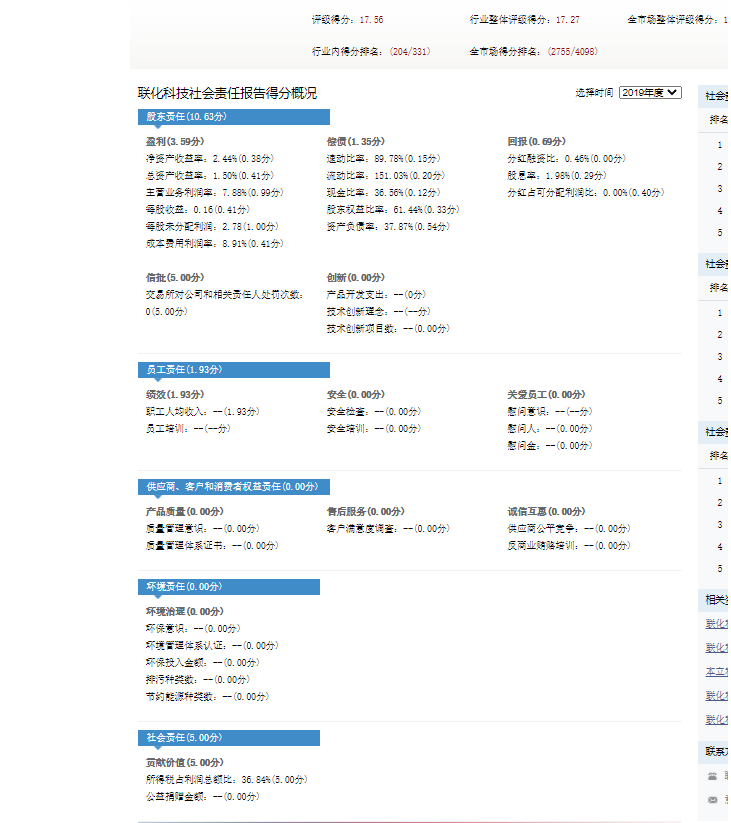This screenshot has width=731, height=823.
Task: Click the 售后服务(0.00分) subheading
Action: point(366,511)
